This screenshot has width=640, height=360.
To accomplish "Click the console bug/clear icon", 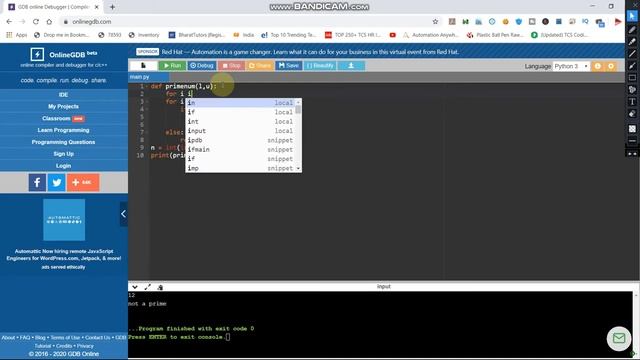I will (160, 287).
